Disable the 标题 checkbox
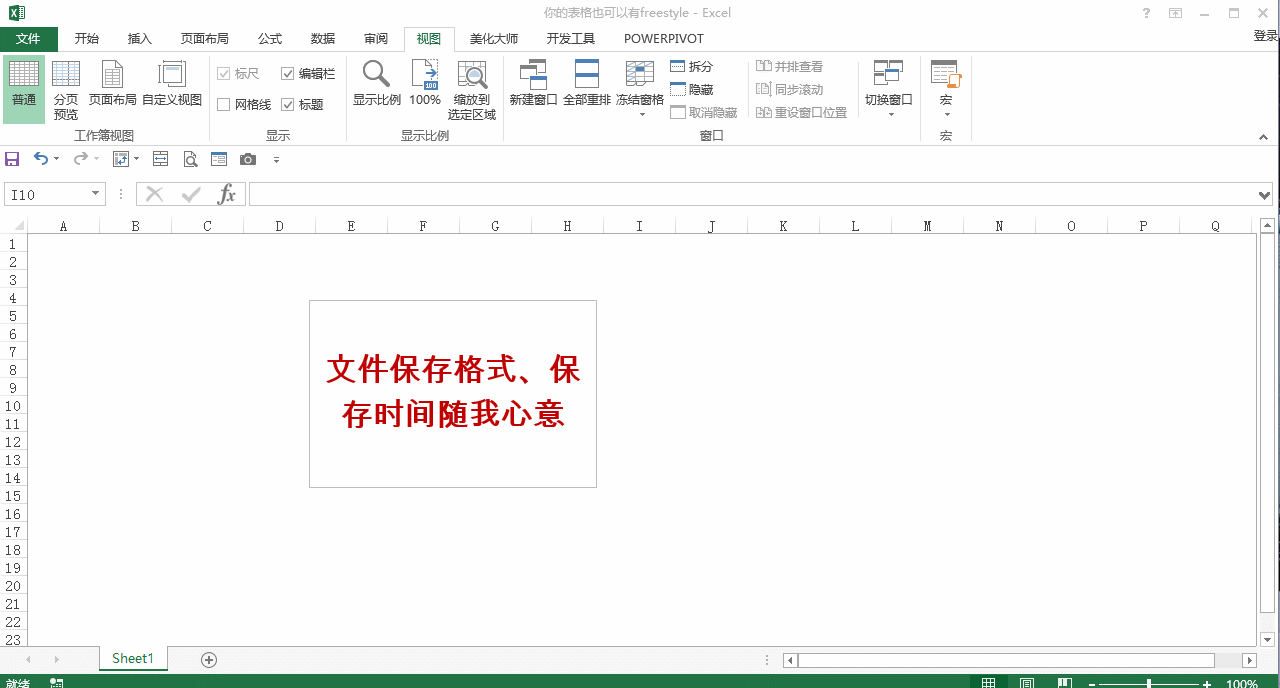The width and height of the screenshot is (1280, 688). [x=287, y=104]
